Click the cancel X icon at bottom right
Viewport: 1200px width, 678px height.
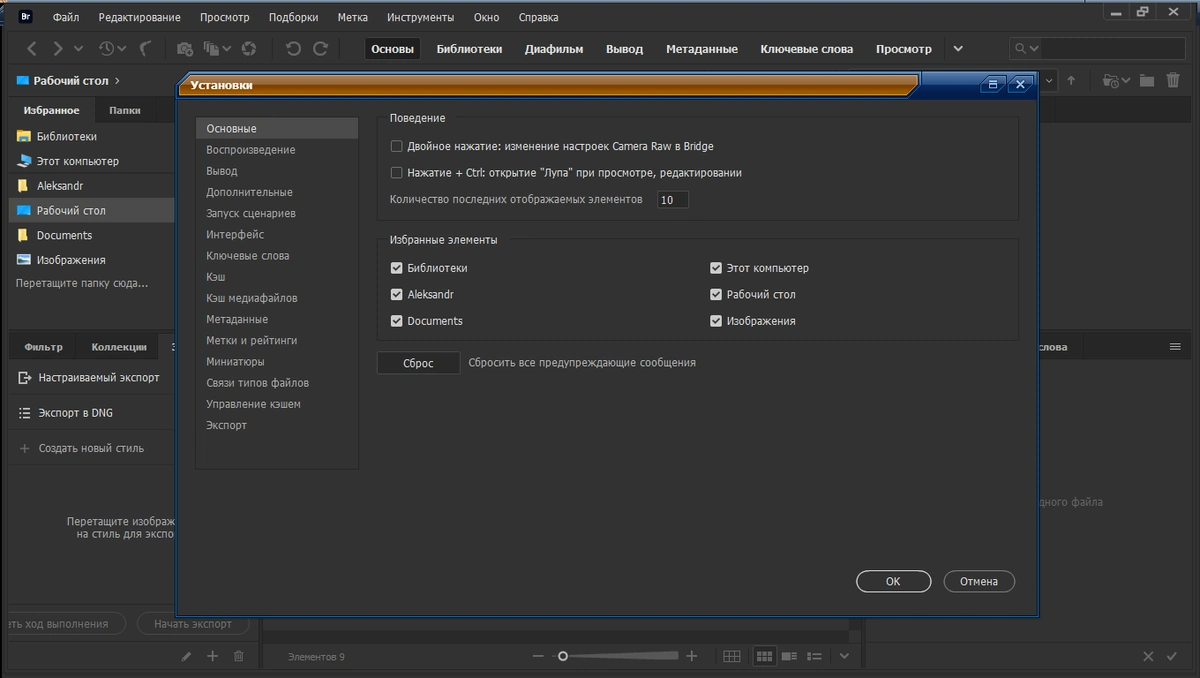point(1148,656)
